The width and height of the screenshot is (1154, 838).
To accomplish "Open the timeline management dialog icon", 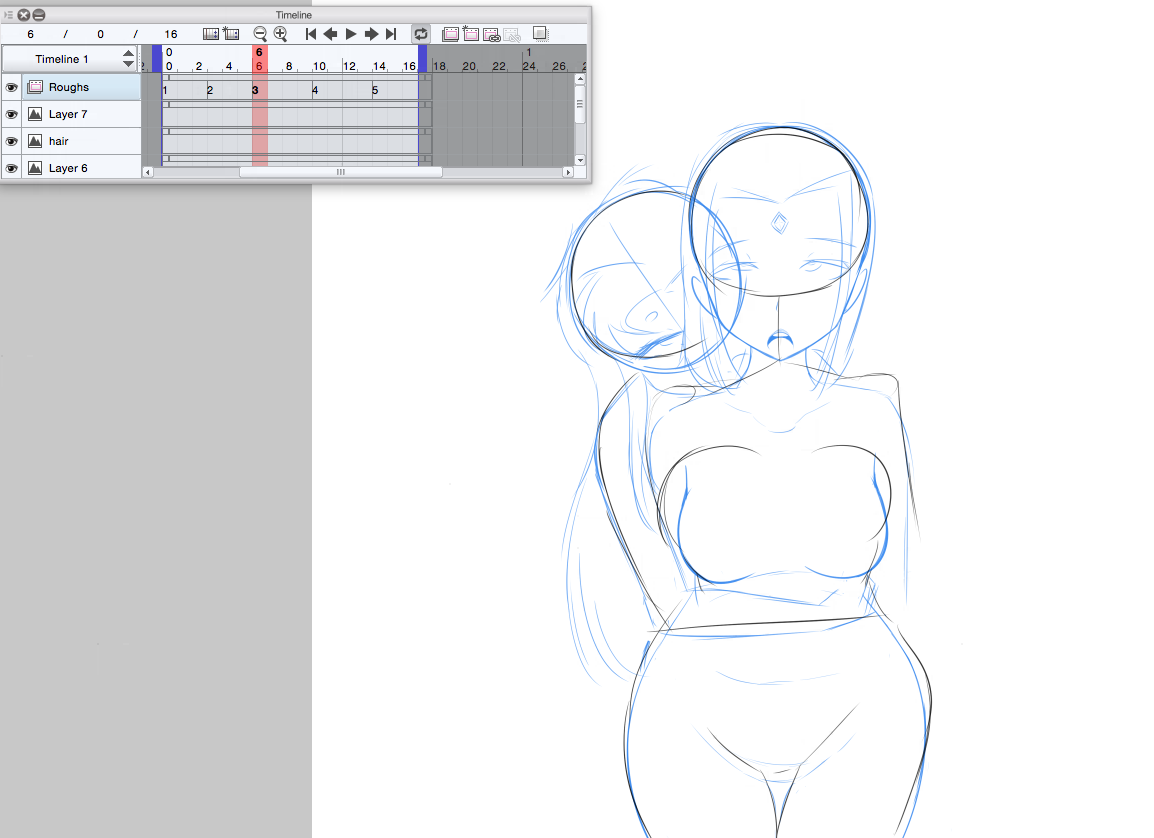I will tap(210, 34).
